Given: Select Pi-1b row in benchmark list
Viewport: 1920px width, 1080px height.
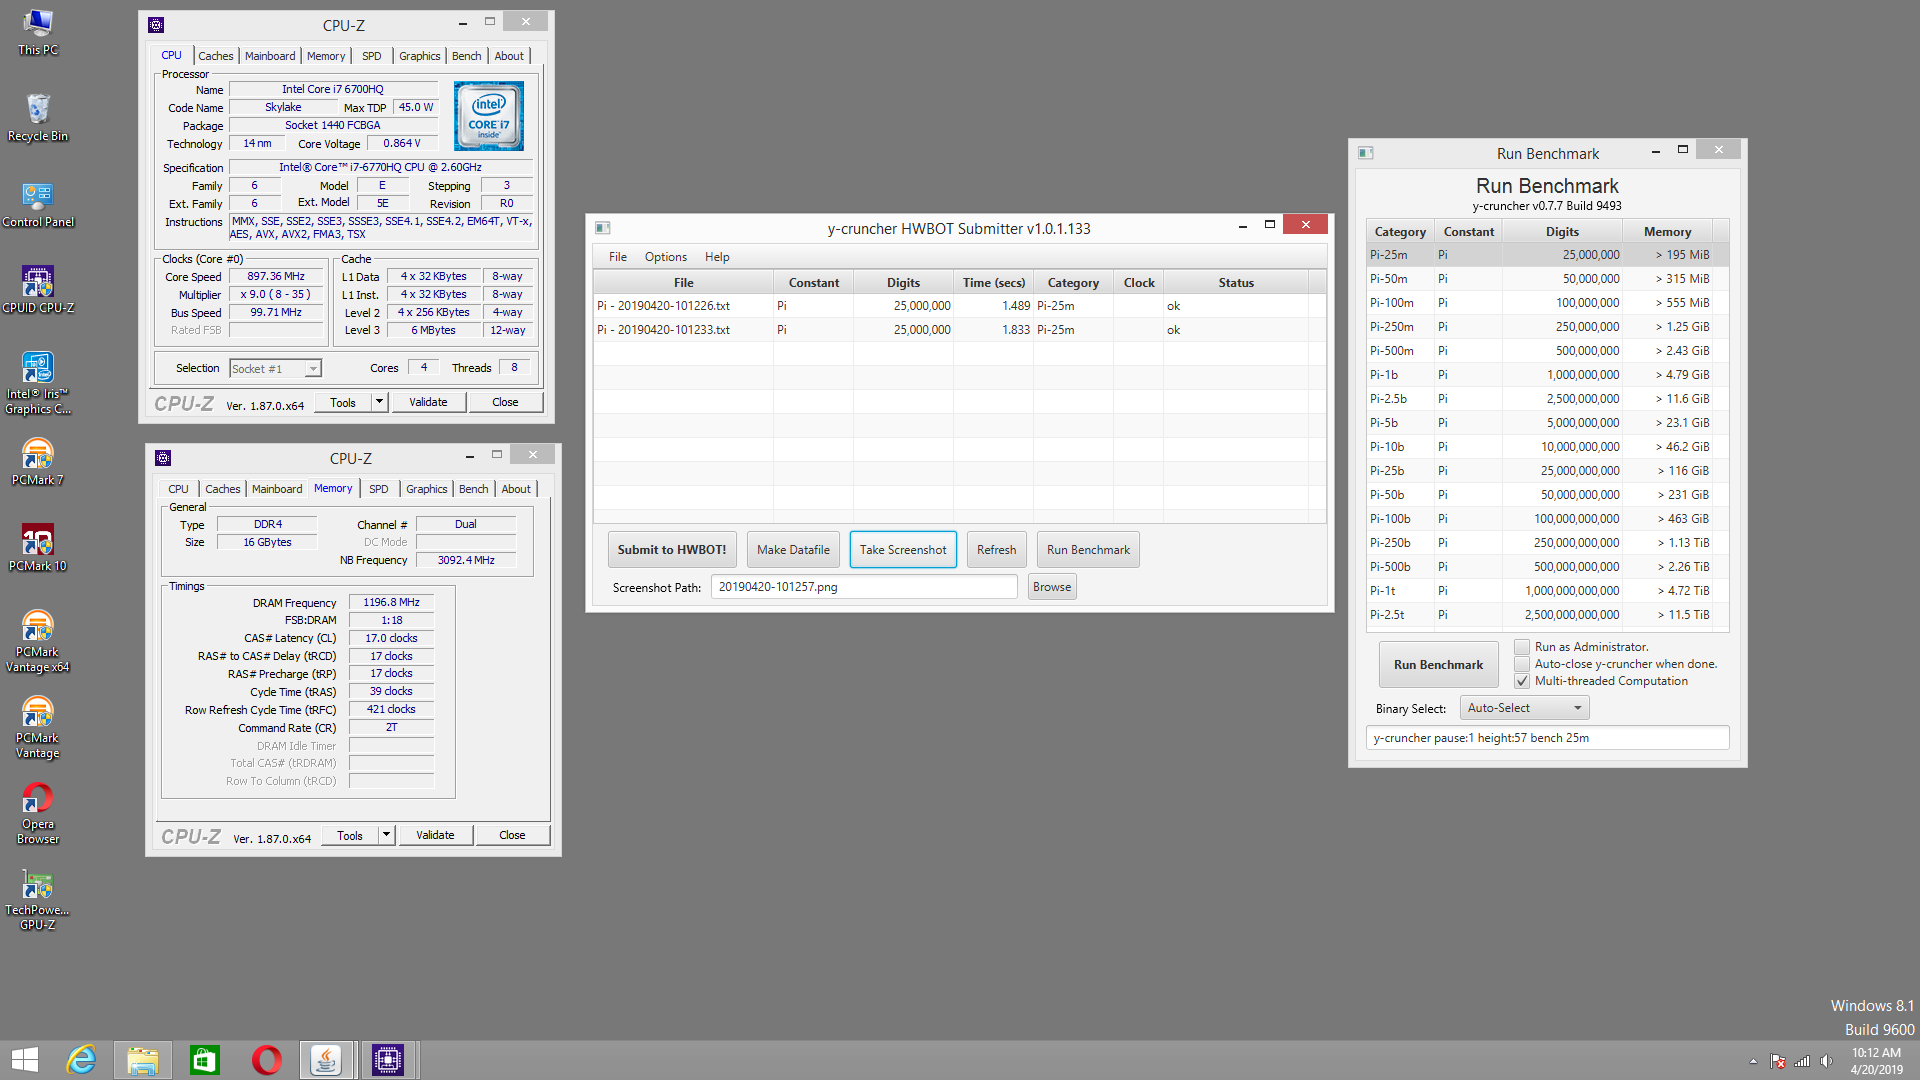Looking at the screenshot, I should (x=1547, y=375).
